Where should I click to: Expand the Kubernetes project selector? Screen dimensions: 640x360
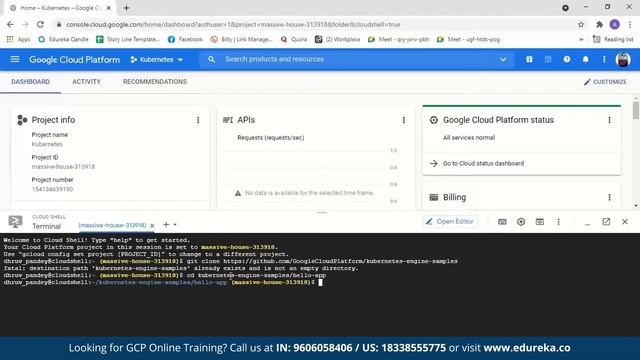(x=156, y=60)
